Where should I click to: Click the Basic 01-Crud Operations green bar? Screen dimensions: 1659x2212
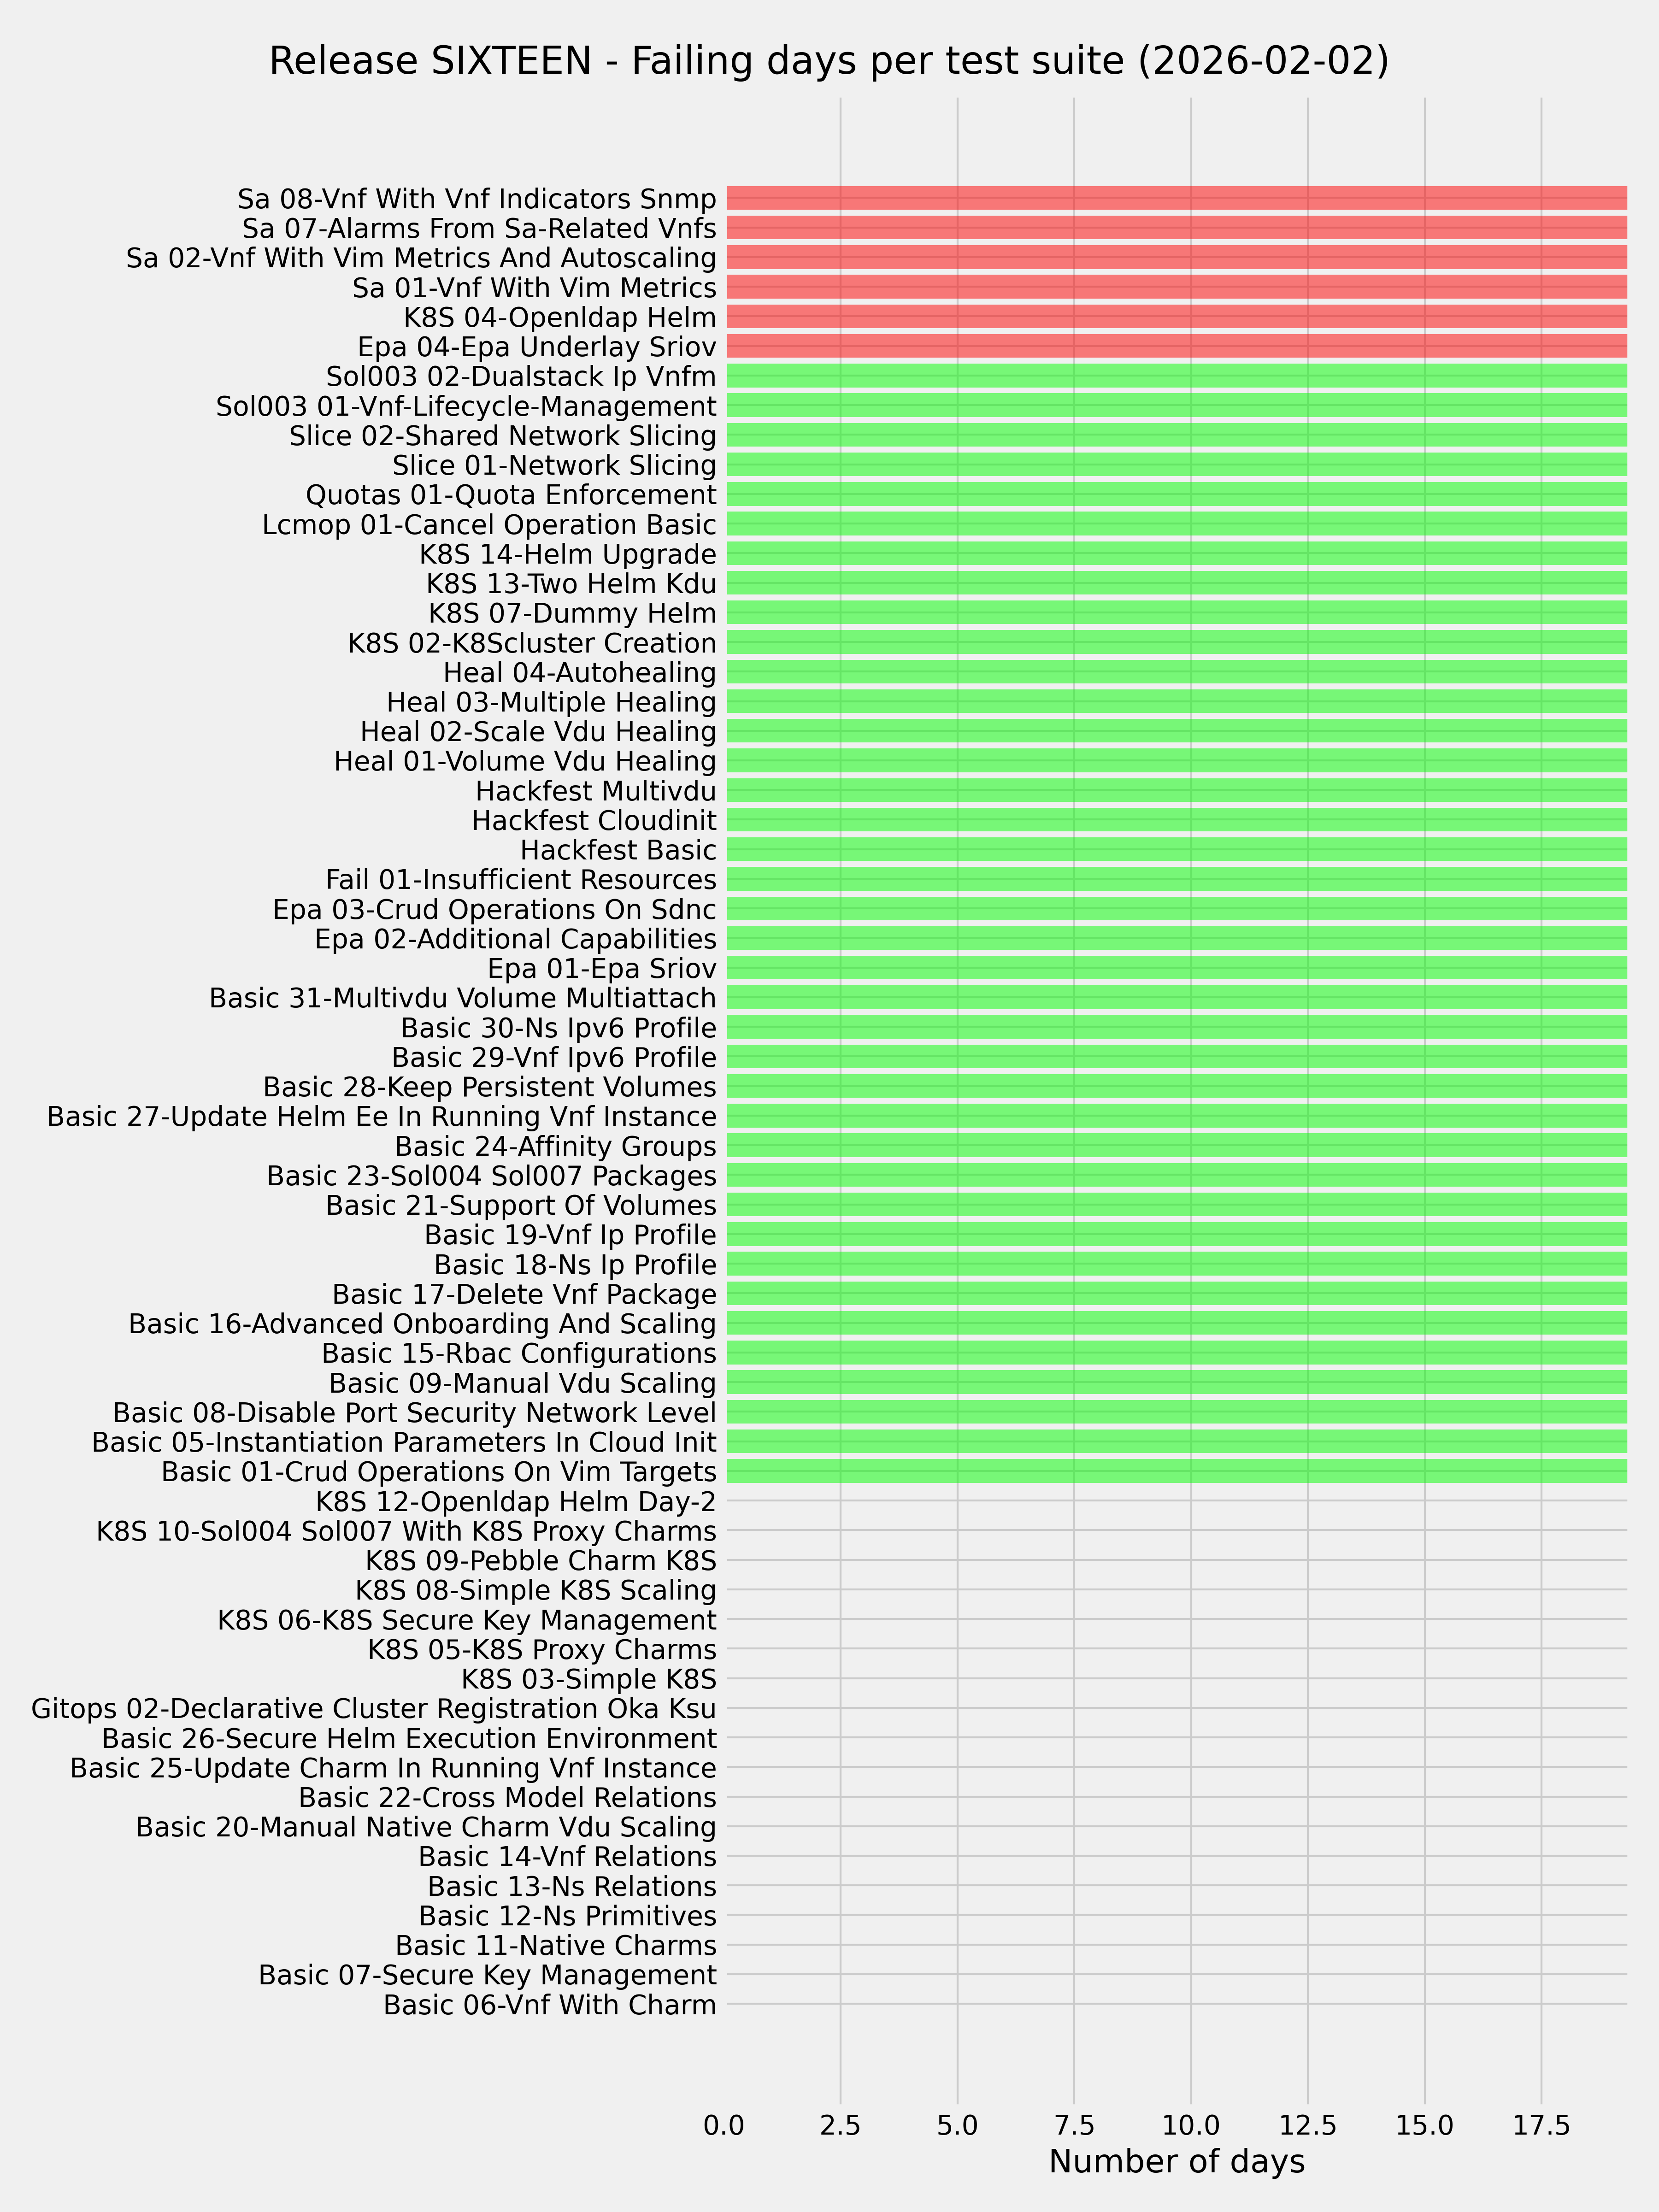tap(1176, 1471)
